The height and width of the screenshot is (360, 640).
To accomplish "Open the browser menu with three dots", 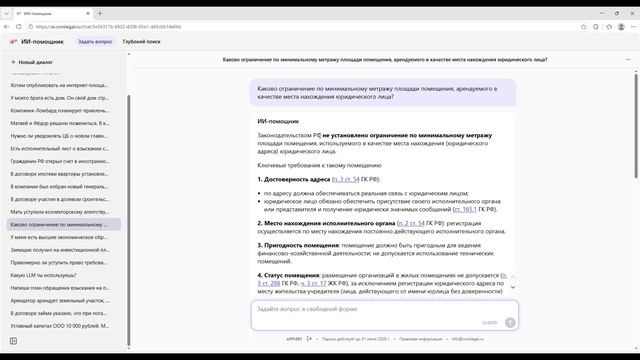I will tap(633, 27).
